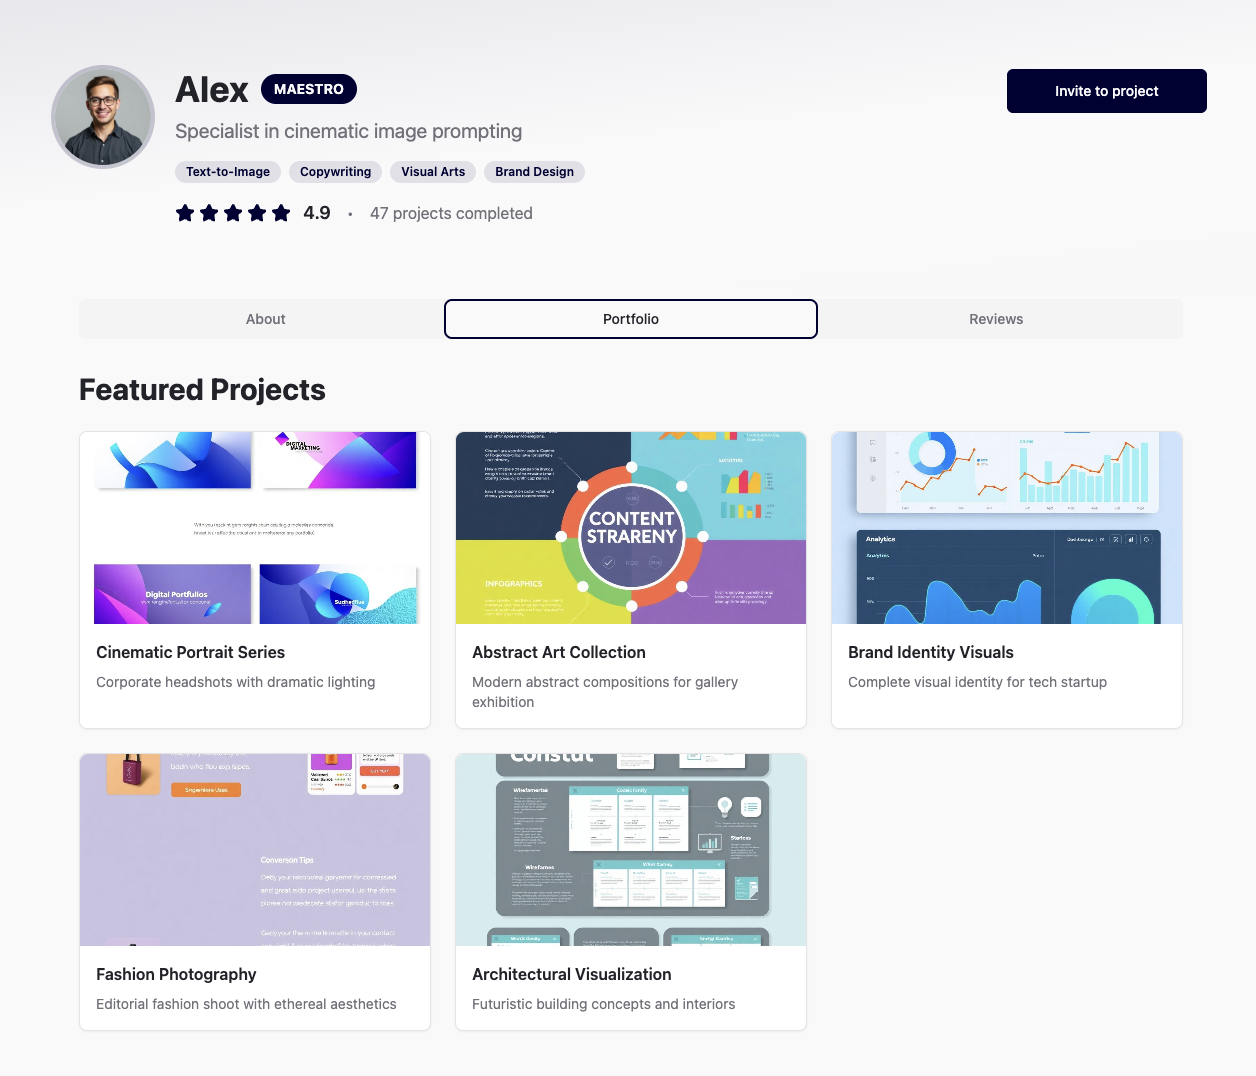Click the Text-to-Image skill tag
Screen dimensions: 1256x1076
(x=228, y=172)
